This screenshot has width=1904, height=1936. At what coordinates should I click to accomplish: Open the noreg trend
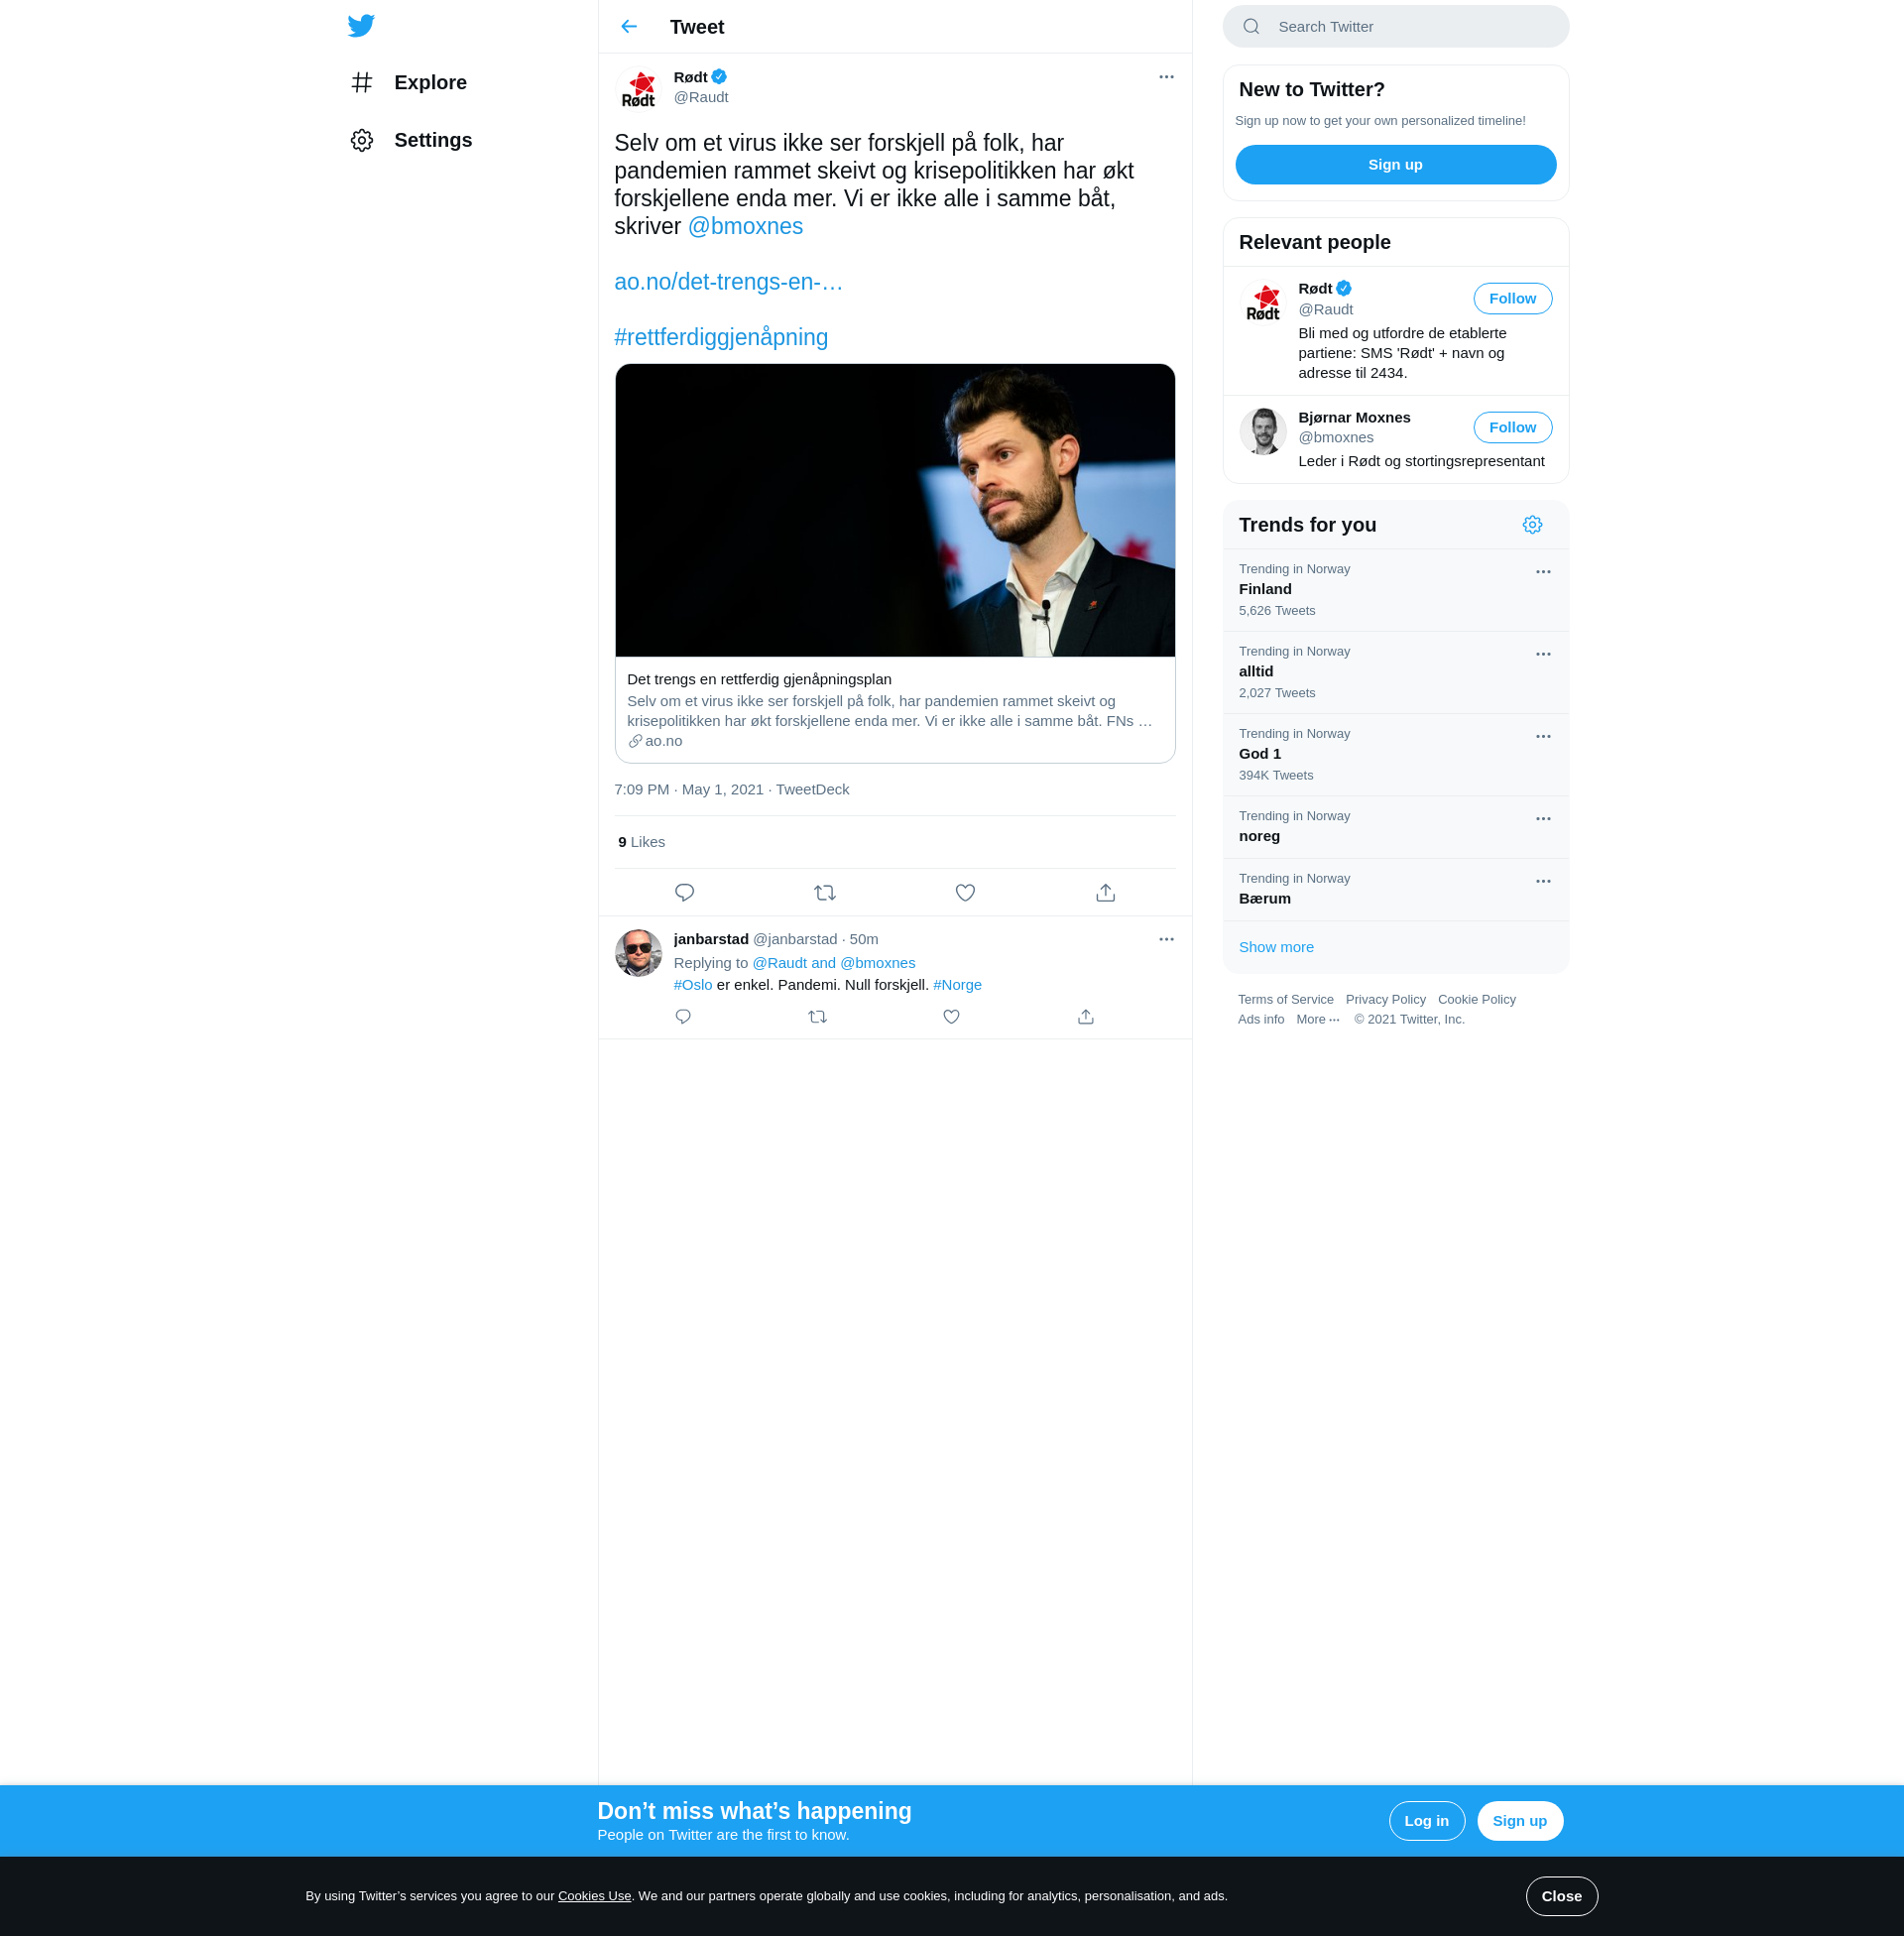(x=1395, y=827)
